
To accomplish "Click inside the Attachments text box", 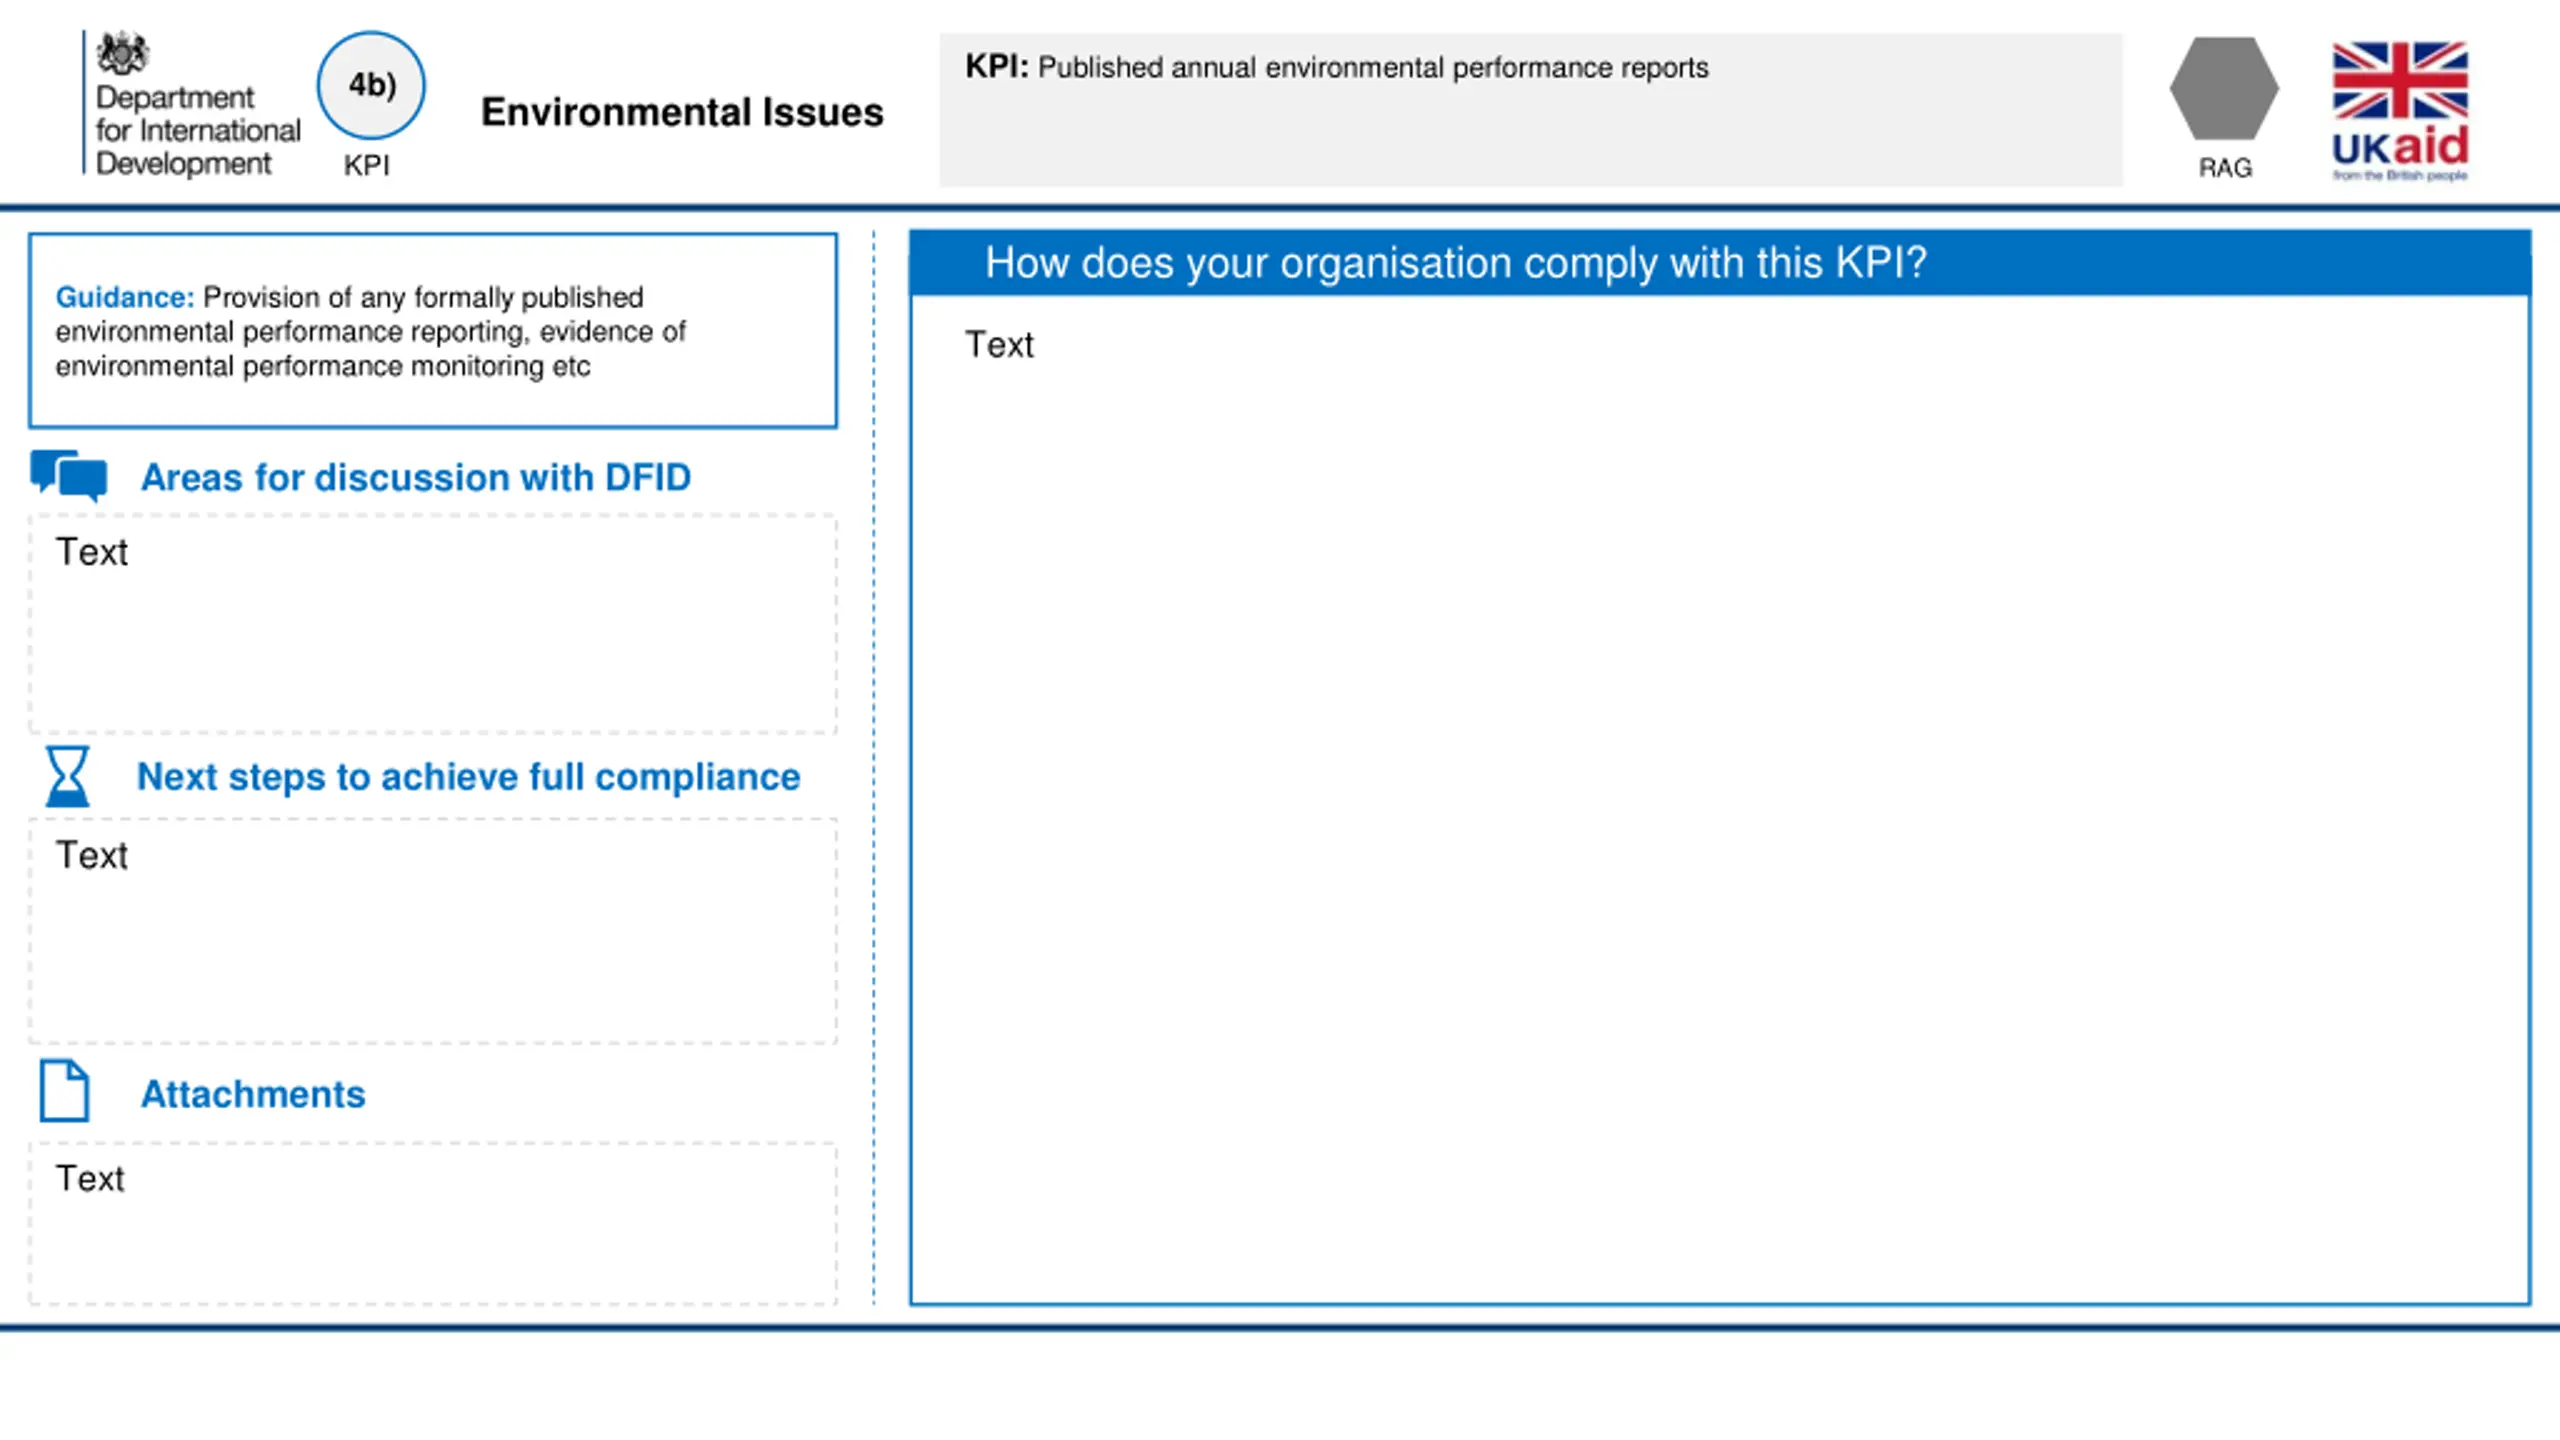I will [433, 1224].
